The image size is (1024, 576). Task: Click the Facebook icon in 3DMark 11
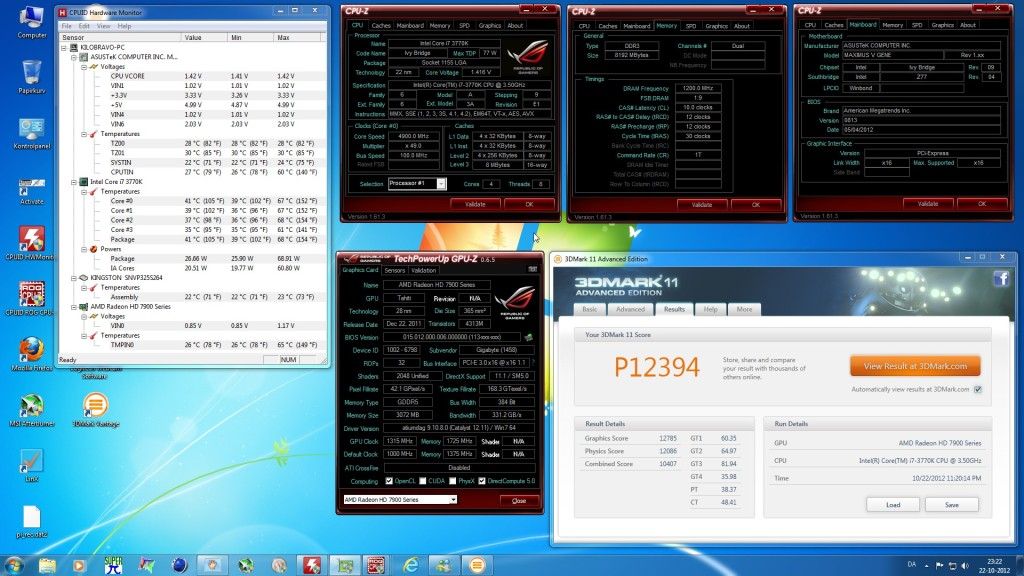pos(1001,279)
